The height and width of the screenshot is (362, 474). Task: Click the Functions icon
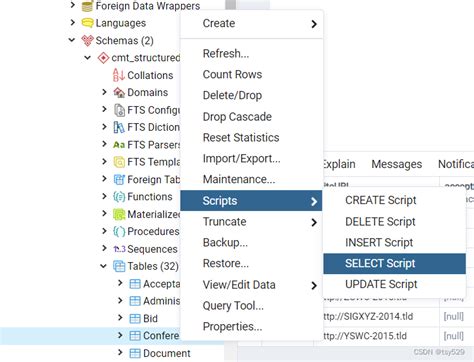[x=119, y=197]
